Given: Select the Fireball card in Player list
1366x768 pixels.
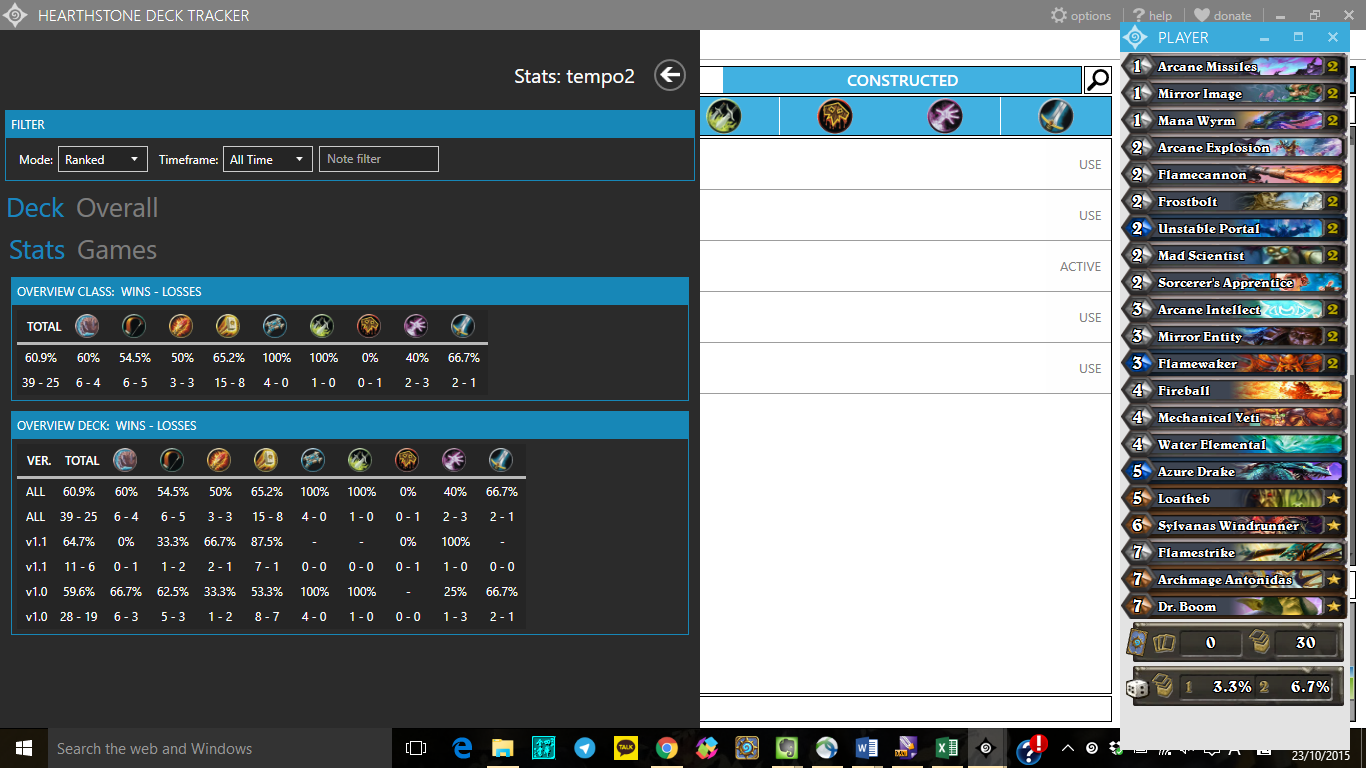Looking at the screenshot, I should [x=1234, y=391].
